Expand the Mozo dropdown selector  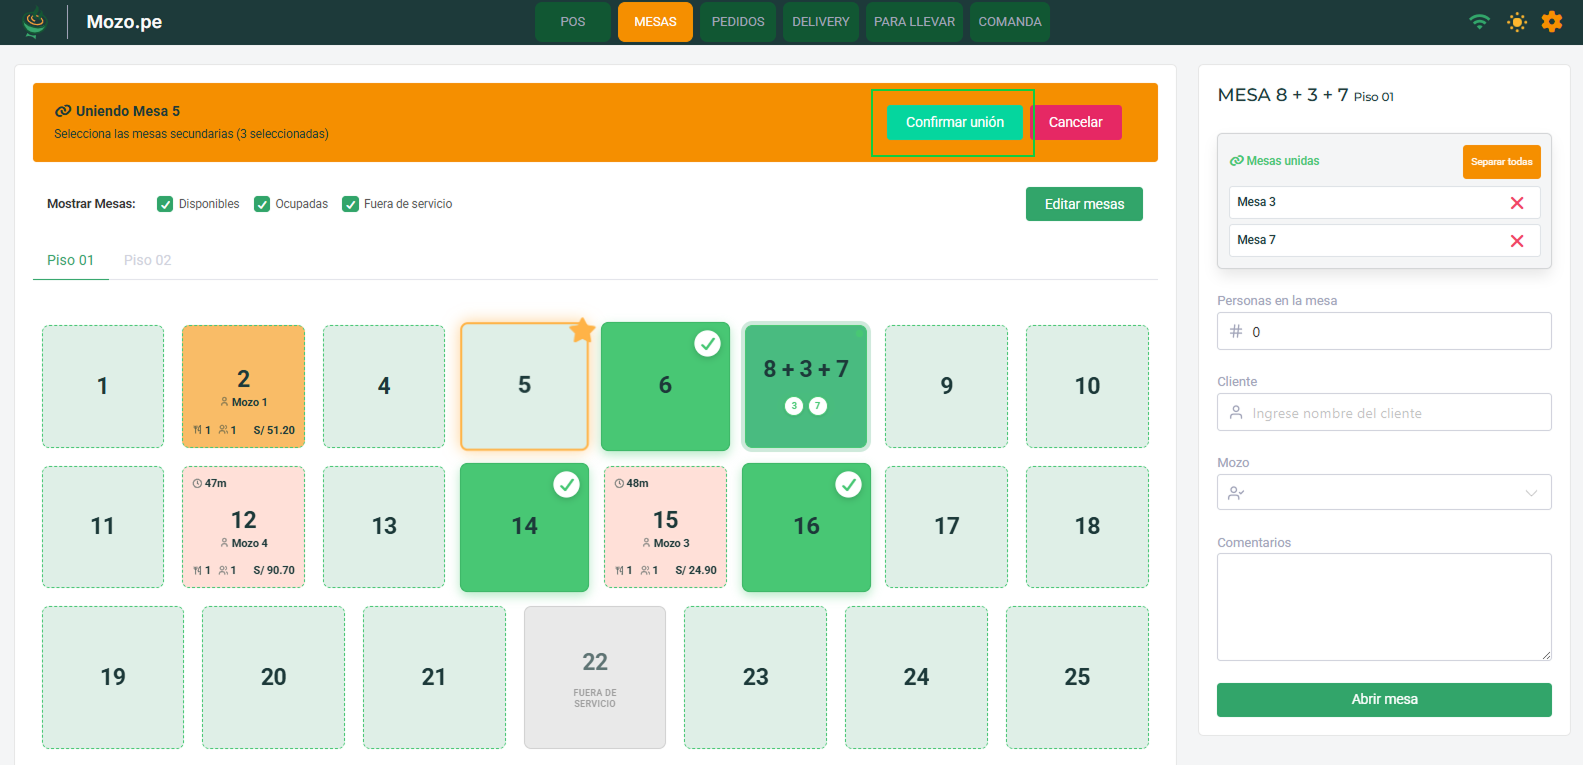[x=1383, y=493]
